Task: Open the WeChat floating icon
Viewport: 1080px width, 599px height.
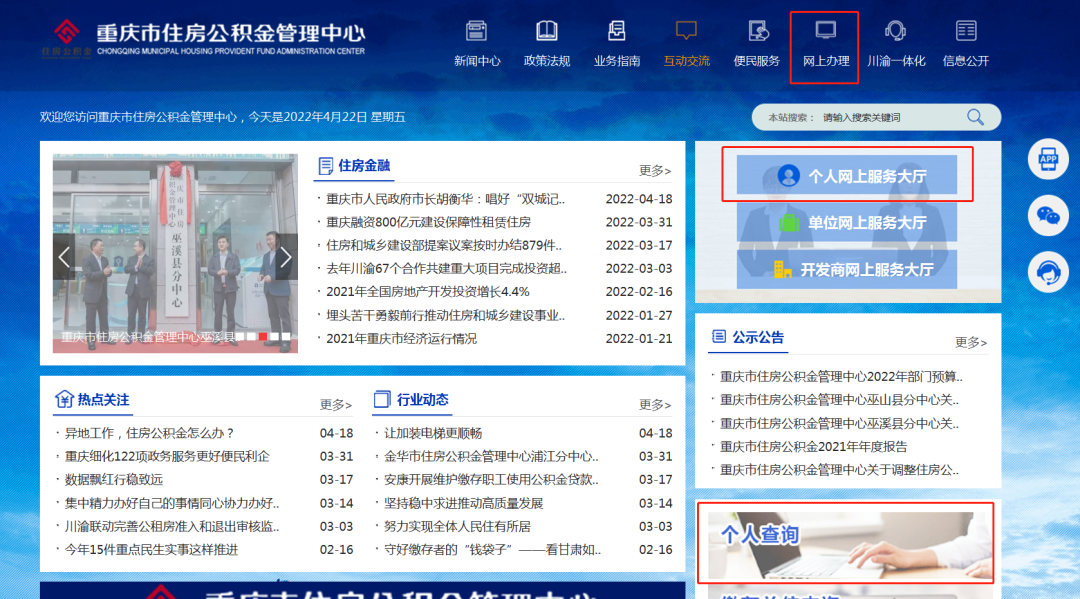Action: 1048,215
